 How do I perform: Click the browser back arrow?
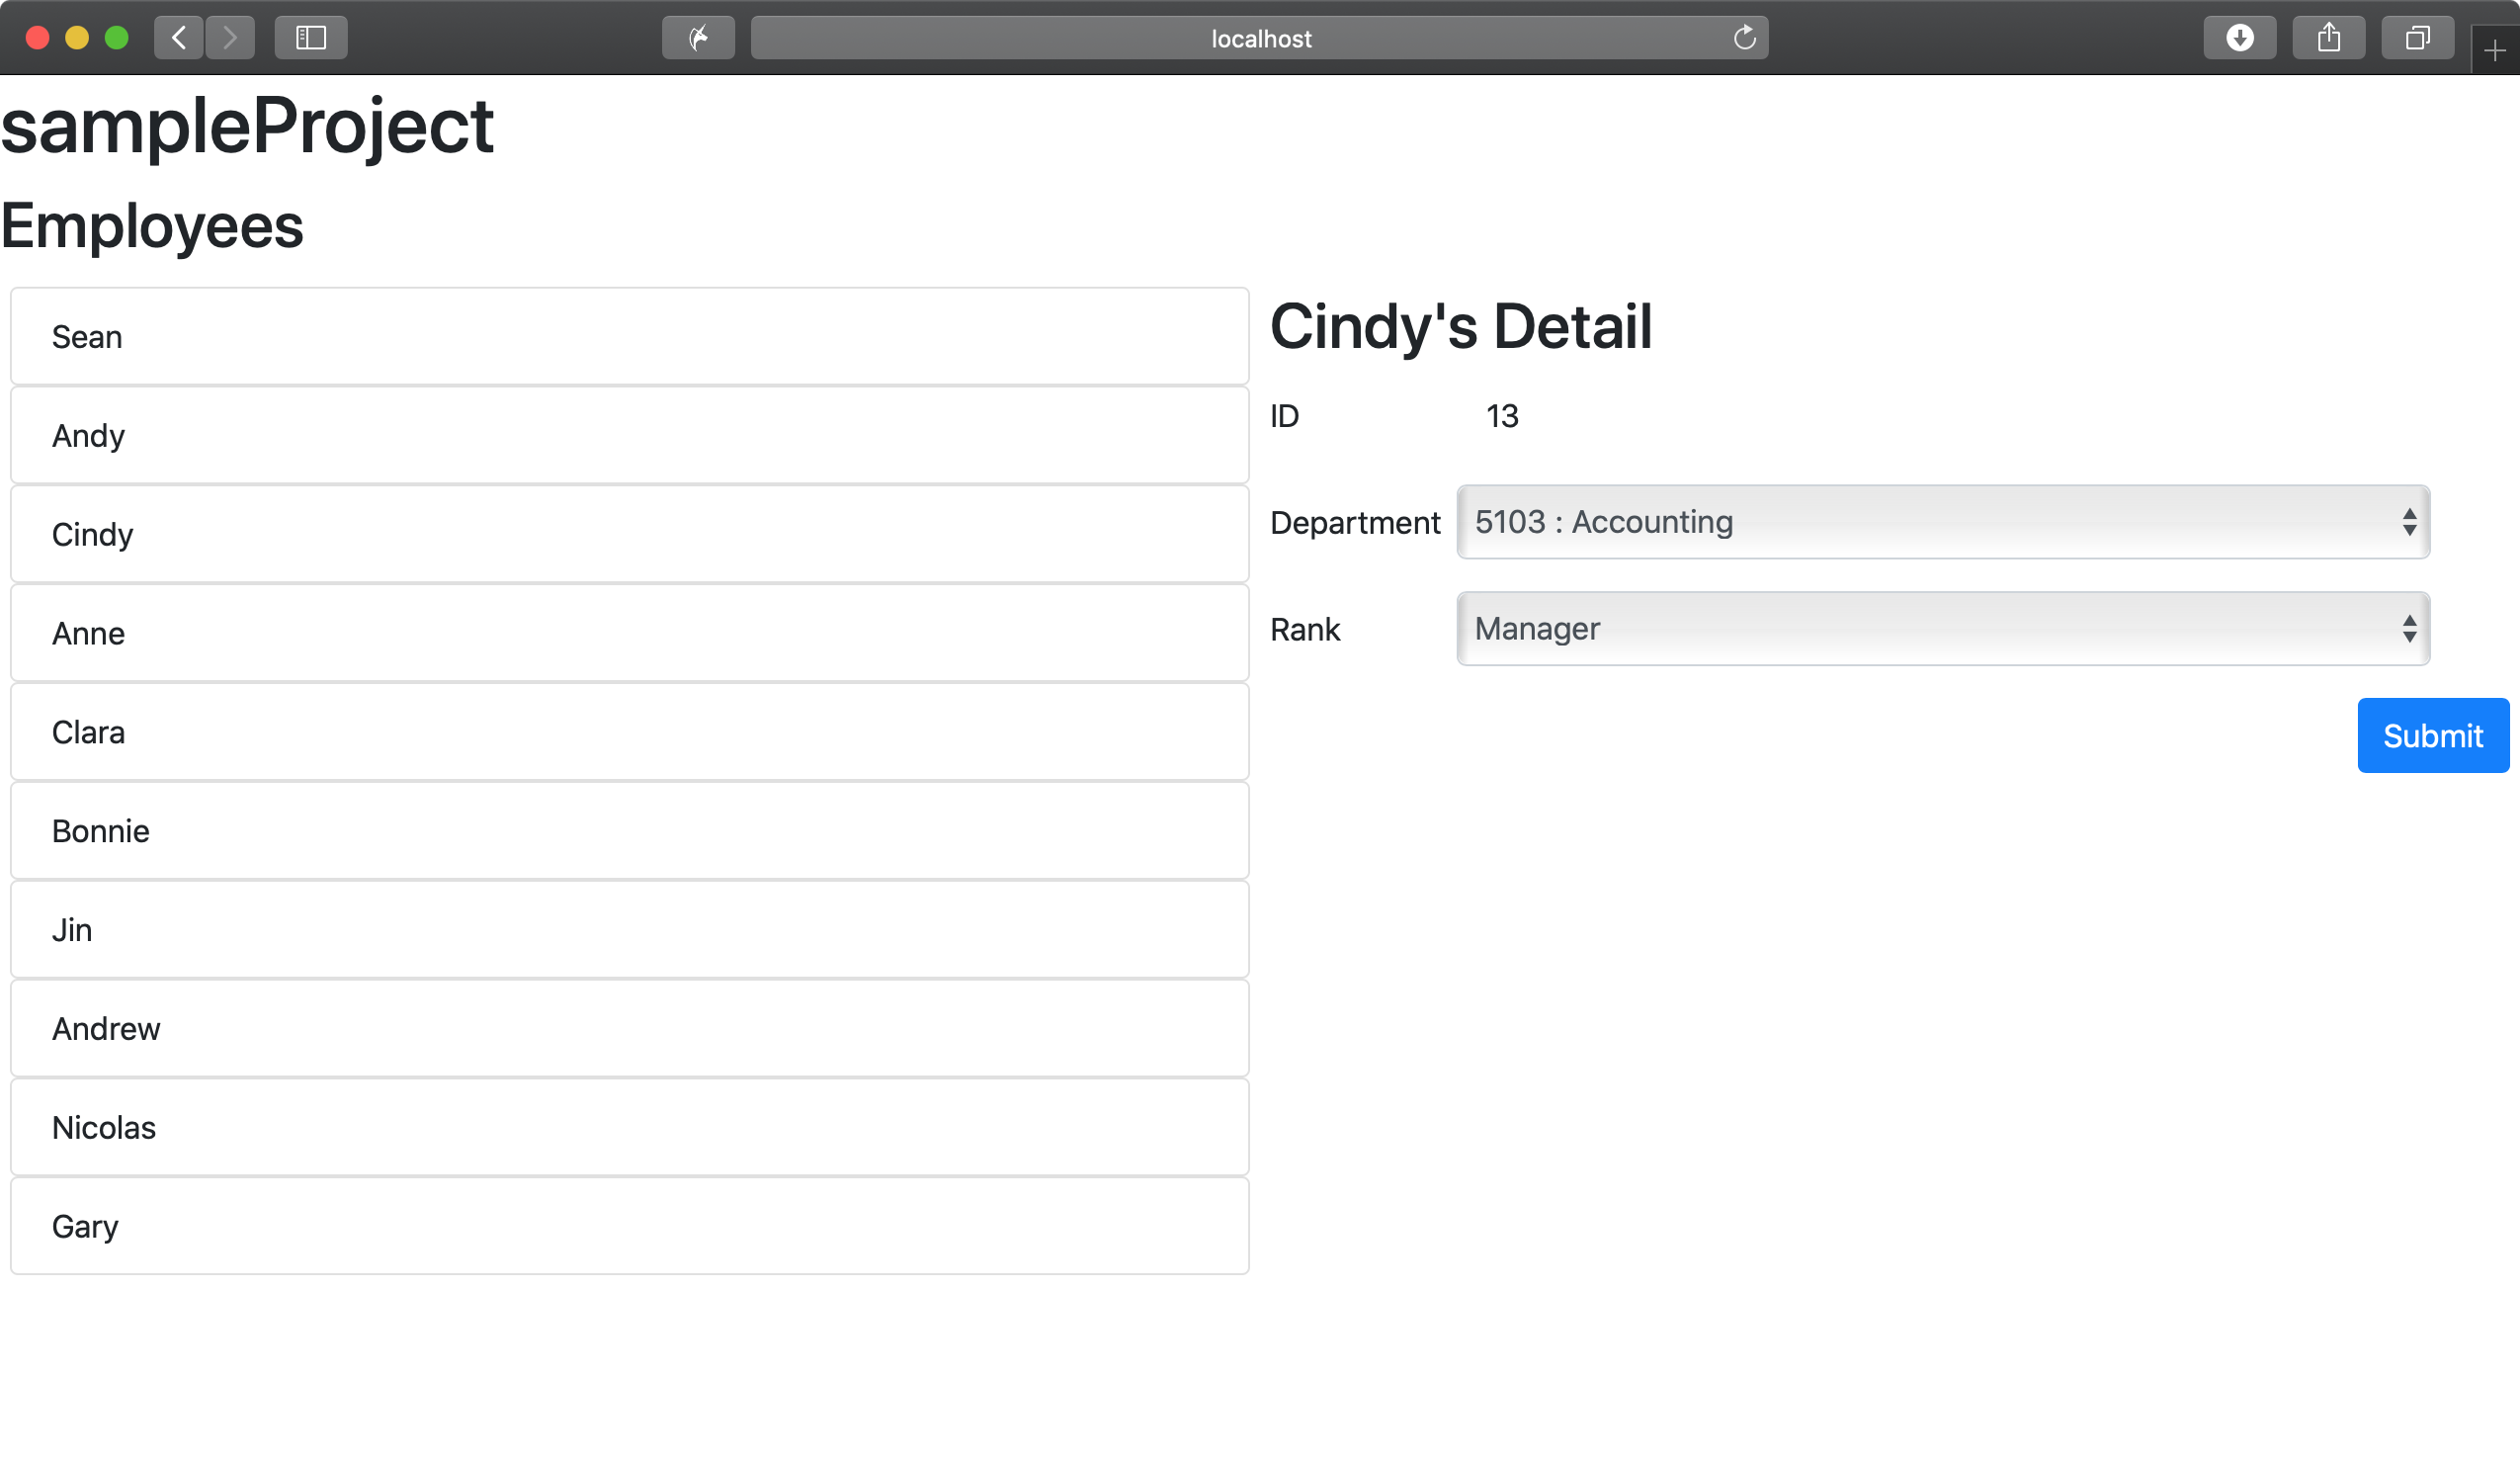pos(179,38)
